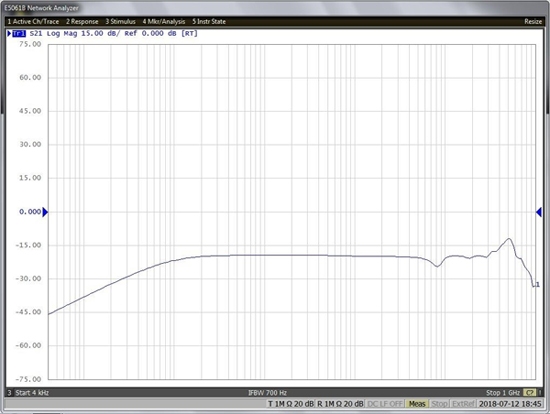Screen dimensions: 550x414
Task: Click the Stop status indicator
Action: 439,404
